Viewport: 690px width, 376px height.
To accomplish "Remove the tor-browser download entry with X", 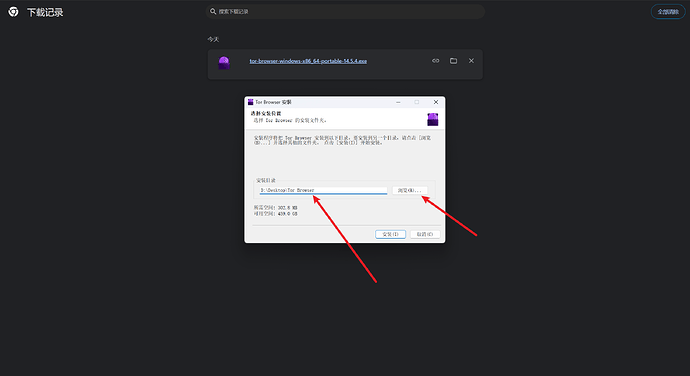I will [471, 61].
